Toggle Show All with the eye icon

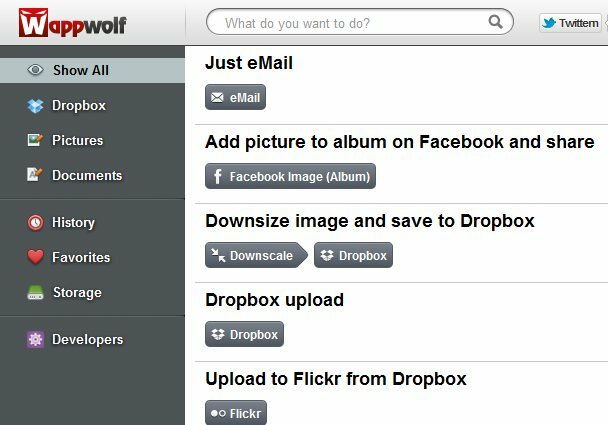pos(35,70)
